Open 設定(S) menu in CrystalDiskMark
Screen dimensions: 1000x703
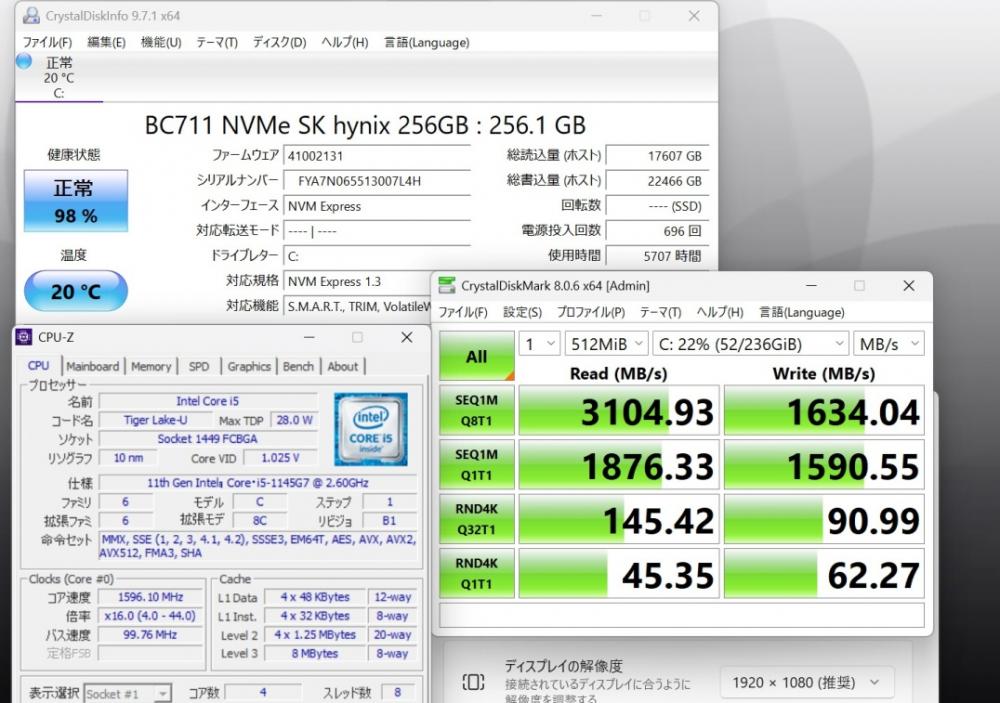(x=522, y=312)
